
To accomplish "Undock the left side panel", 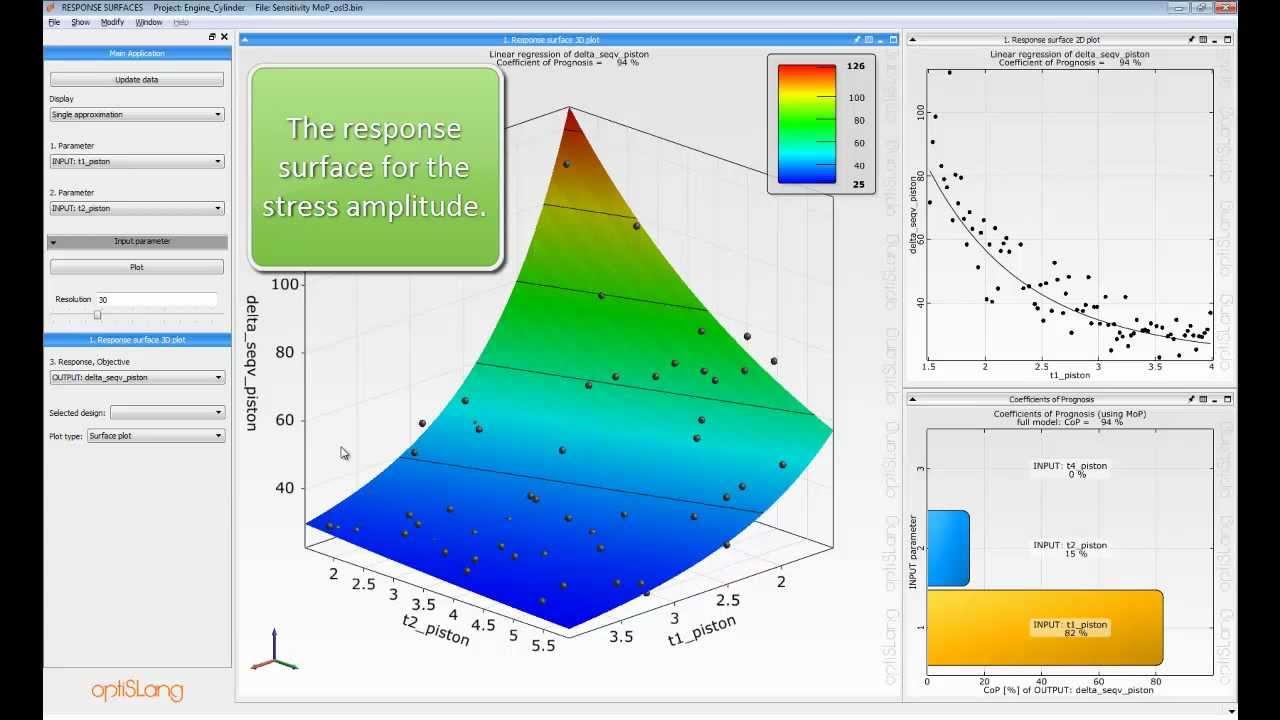I will 212,37.
